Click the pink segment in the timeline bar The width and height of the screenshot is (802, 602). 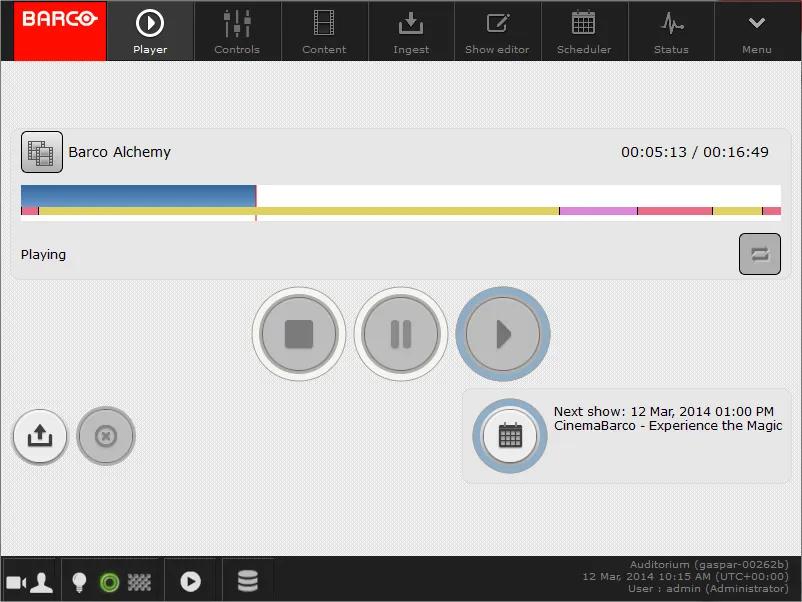(598, 211)
